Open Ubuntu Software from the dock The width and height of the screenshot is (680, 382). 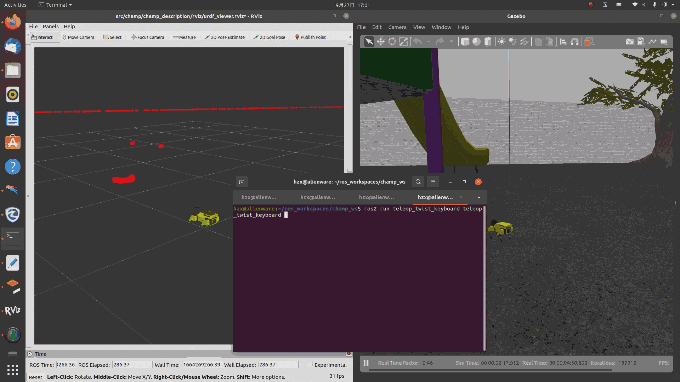click(13, 143)
